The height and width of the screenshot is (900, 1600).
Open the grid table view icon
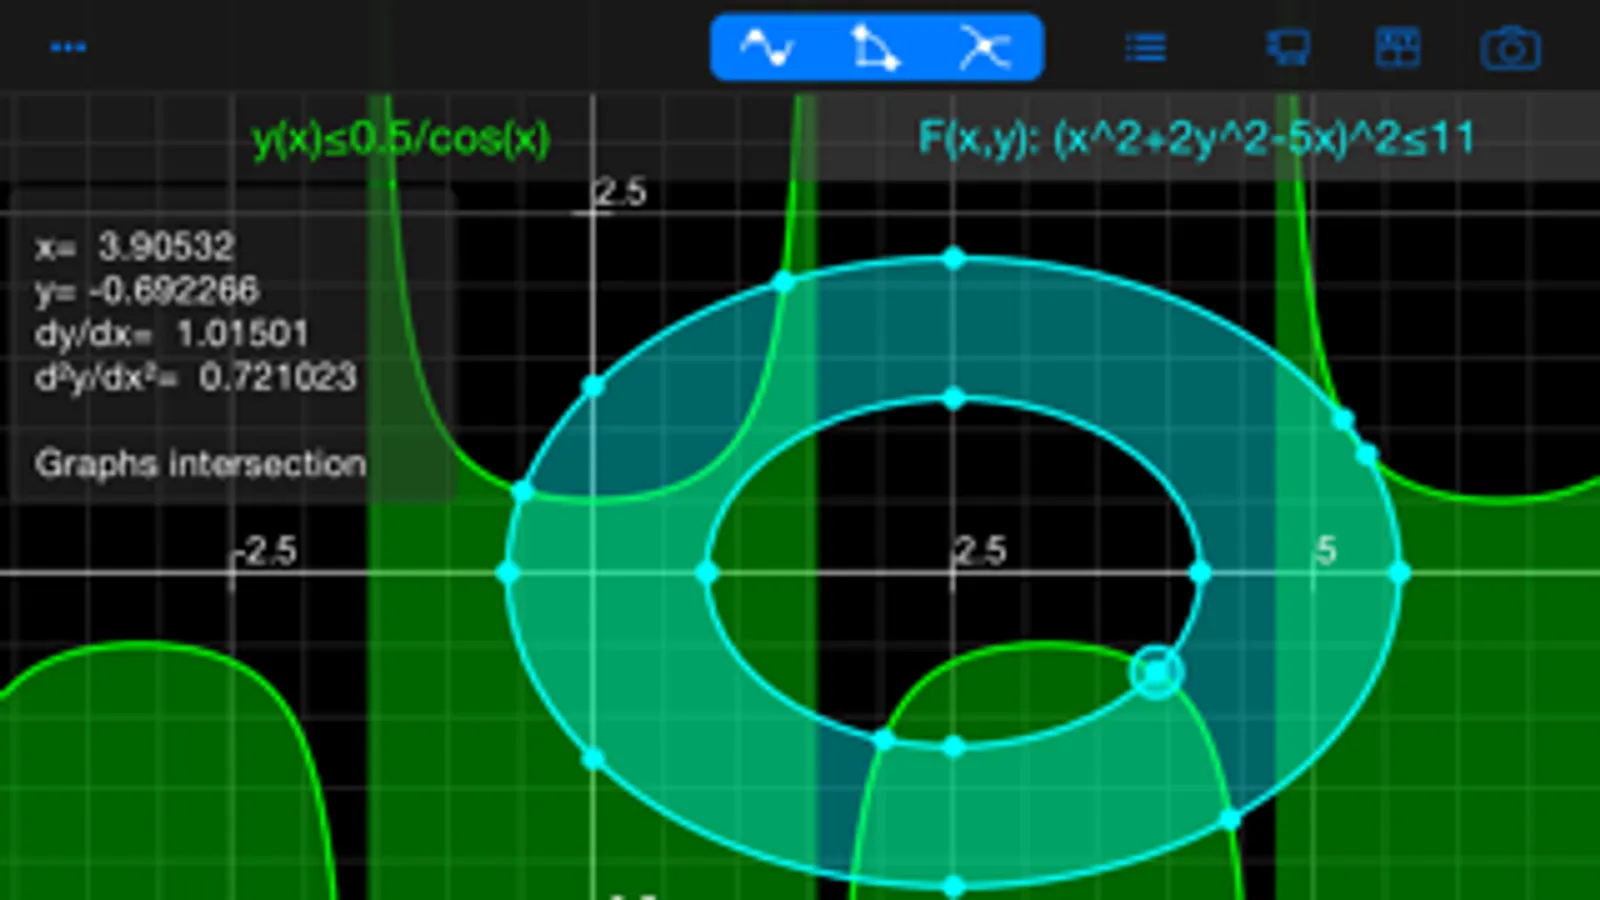tap(1397, 47)
